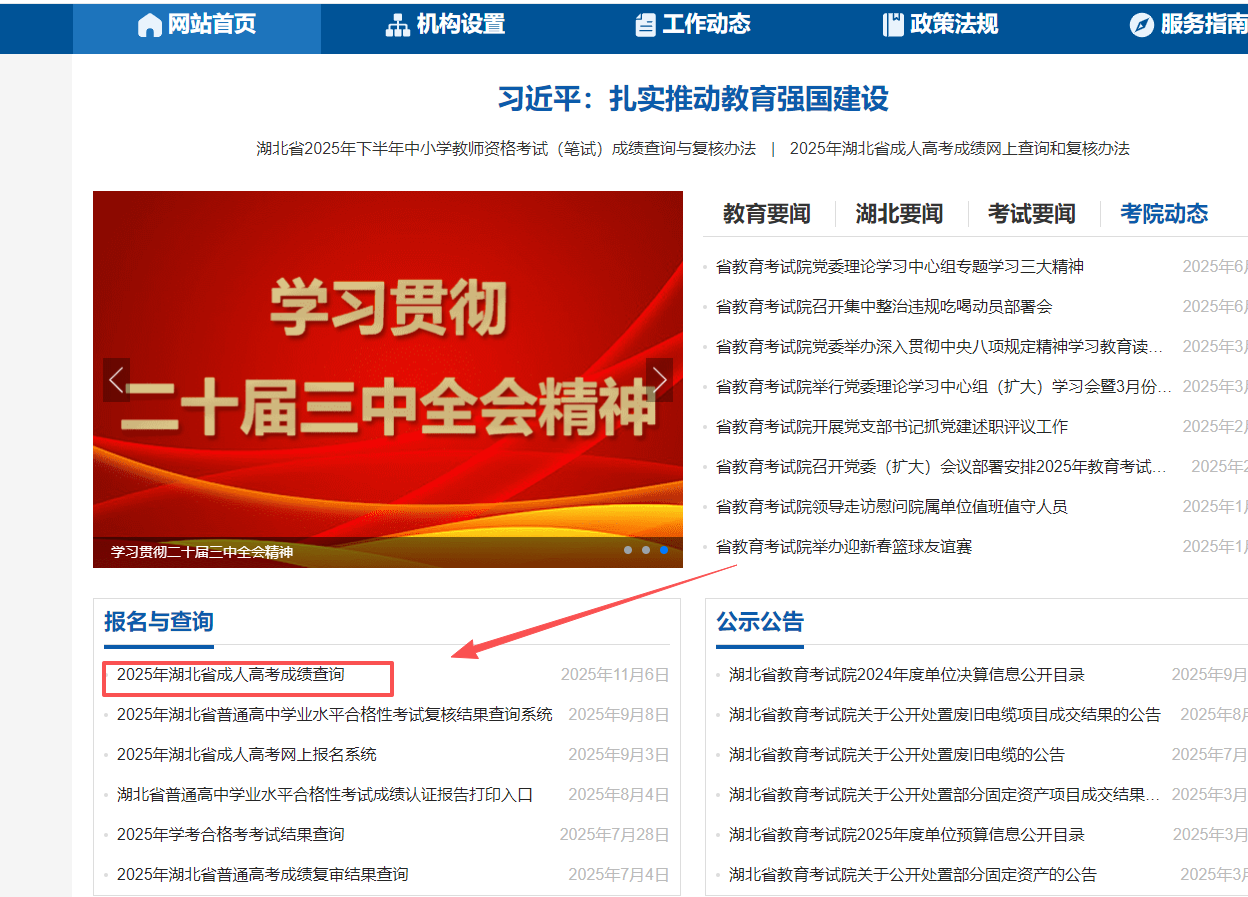Advance carousel with right arrow

click(x=659, y=380)
